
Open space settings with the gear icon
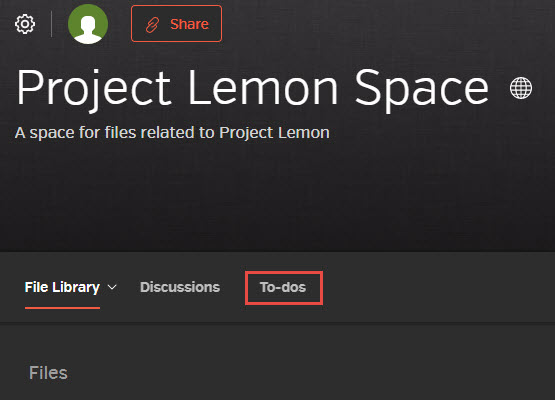pyautogui.click(x=25, y=24)
